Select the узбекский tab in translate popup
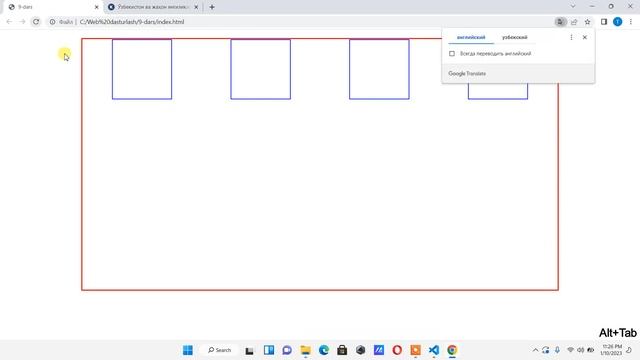The height and width of the screenshot is (360, 640). click(x=514, y=37)
